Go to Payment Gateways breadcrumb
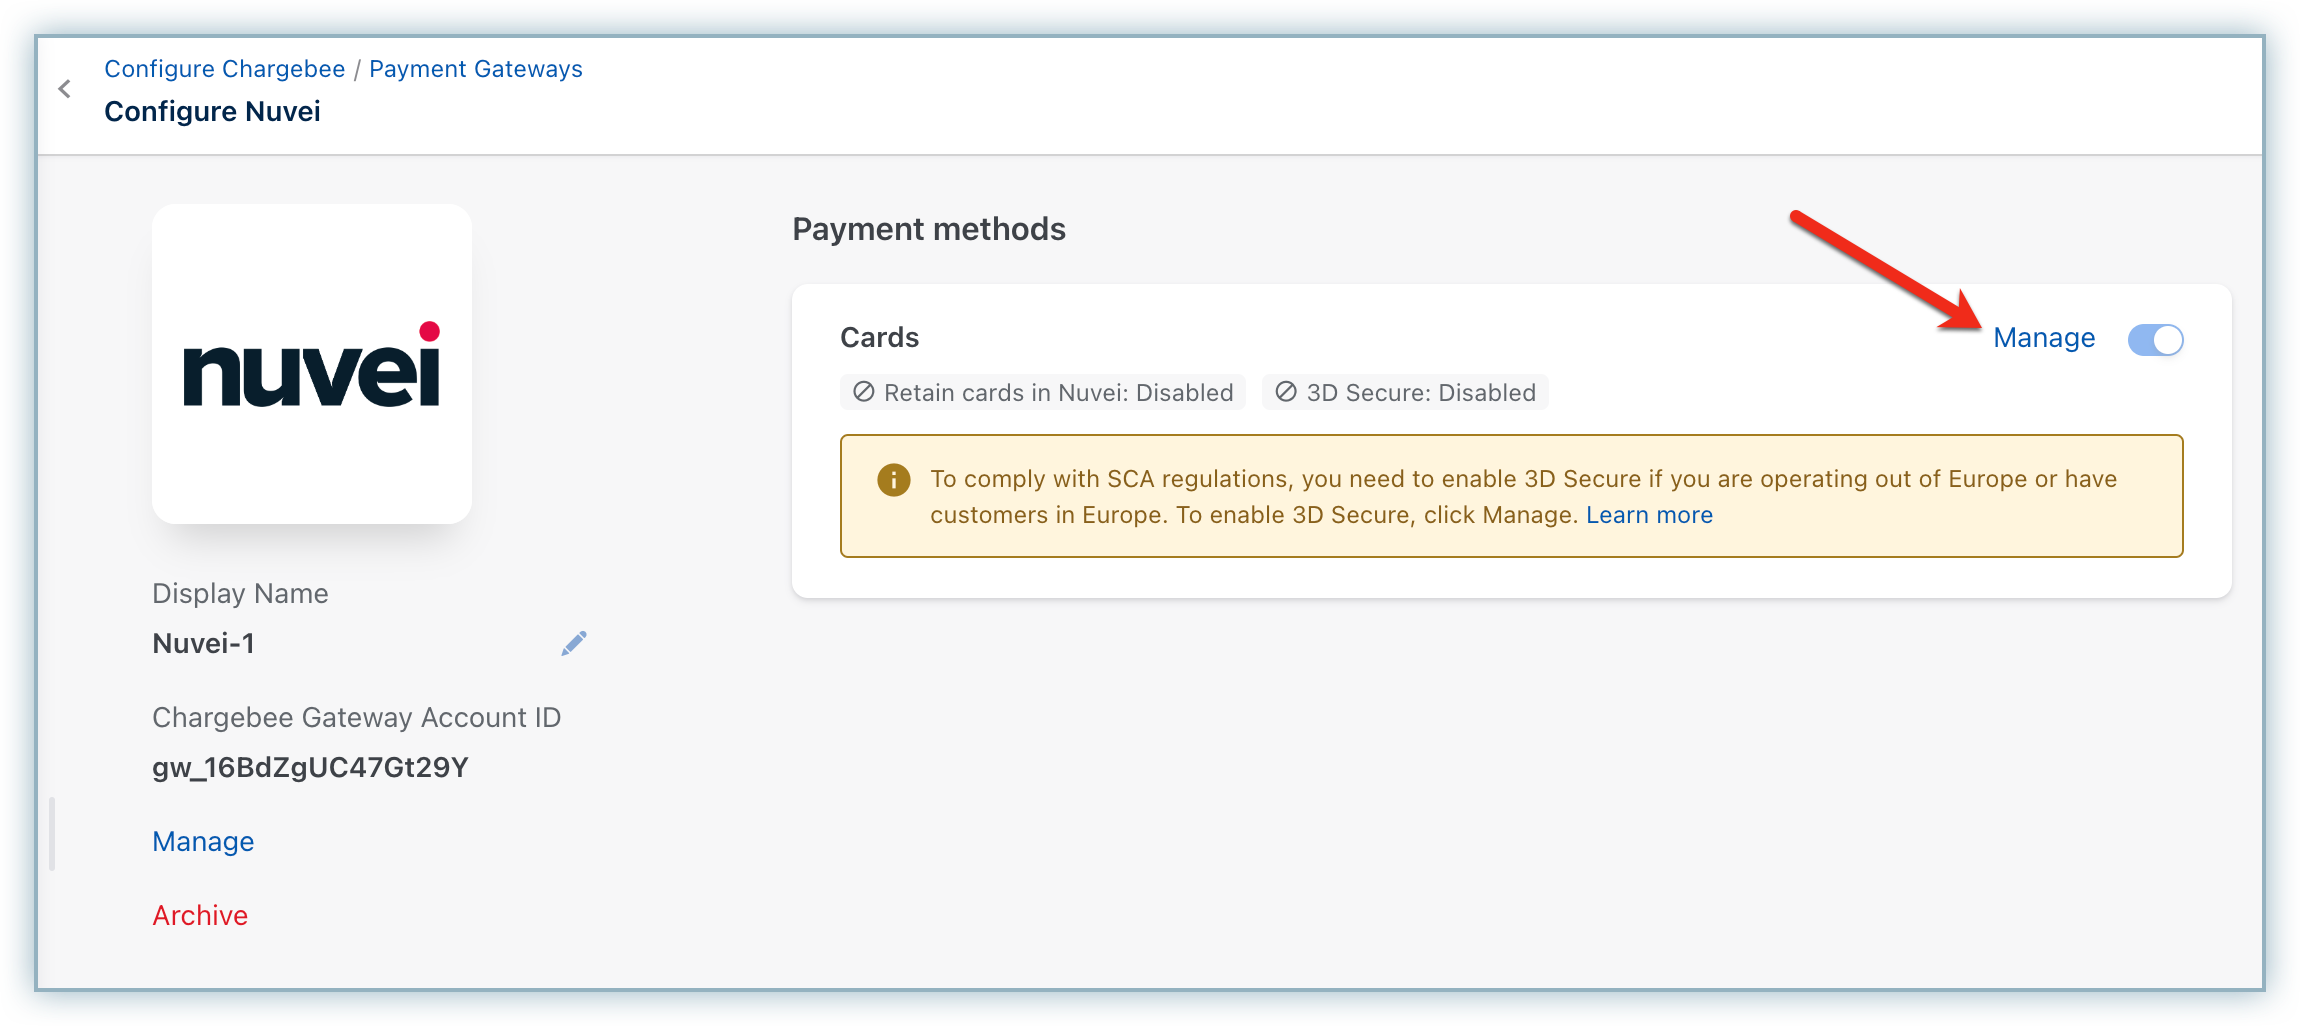Image resolution: width=2300 pixels, height=1026 pixels. coord(475,69)
